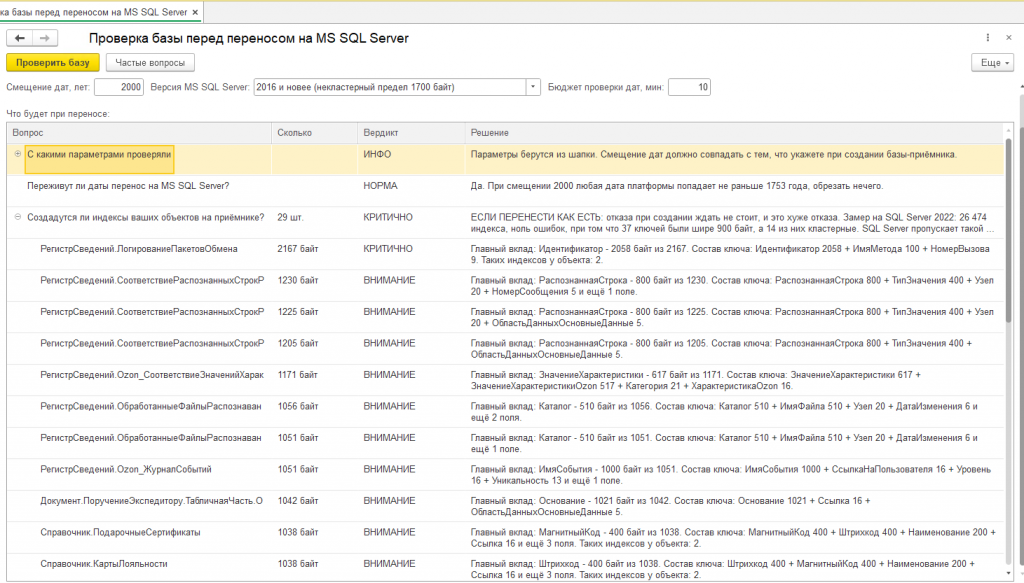This screenshot has width=1024, height=583.
Task: Close the tab Проверка базы перед переносом
Action: (x=195, y=12)
